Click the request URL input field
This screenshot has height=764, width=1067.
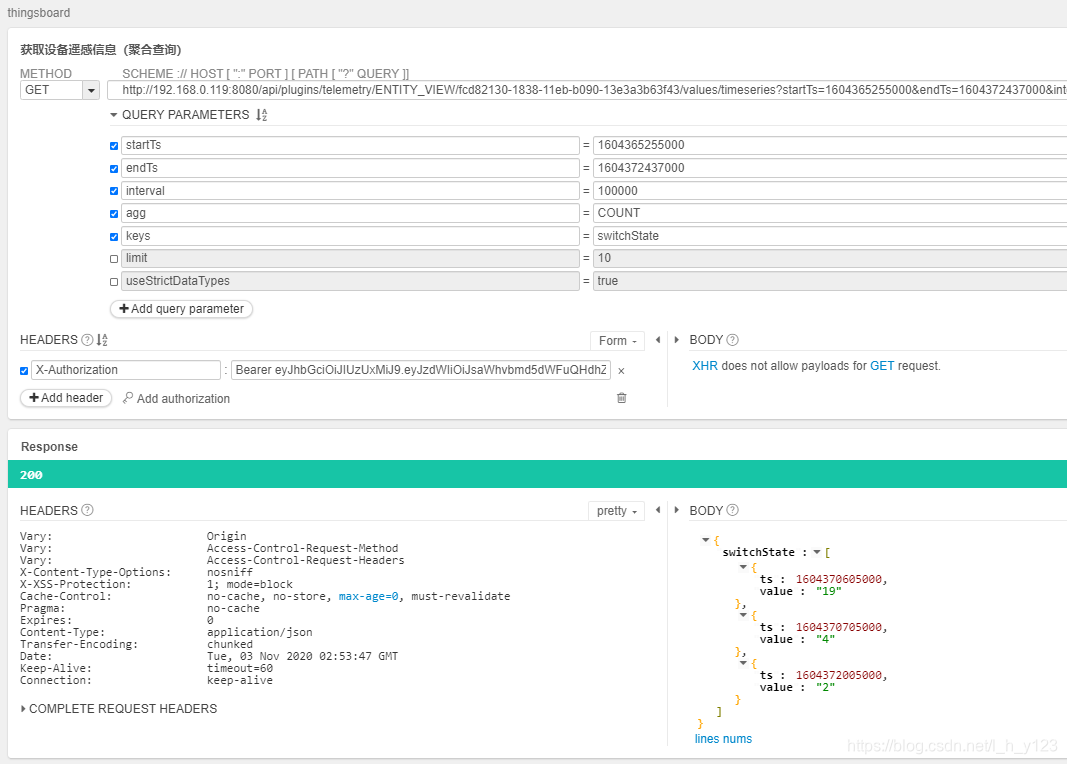(x=587, y=90)
